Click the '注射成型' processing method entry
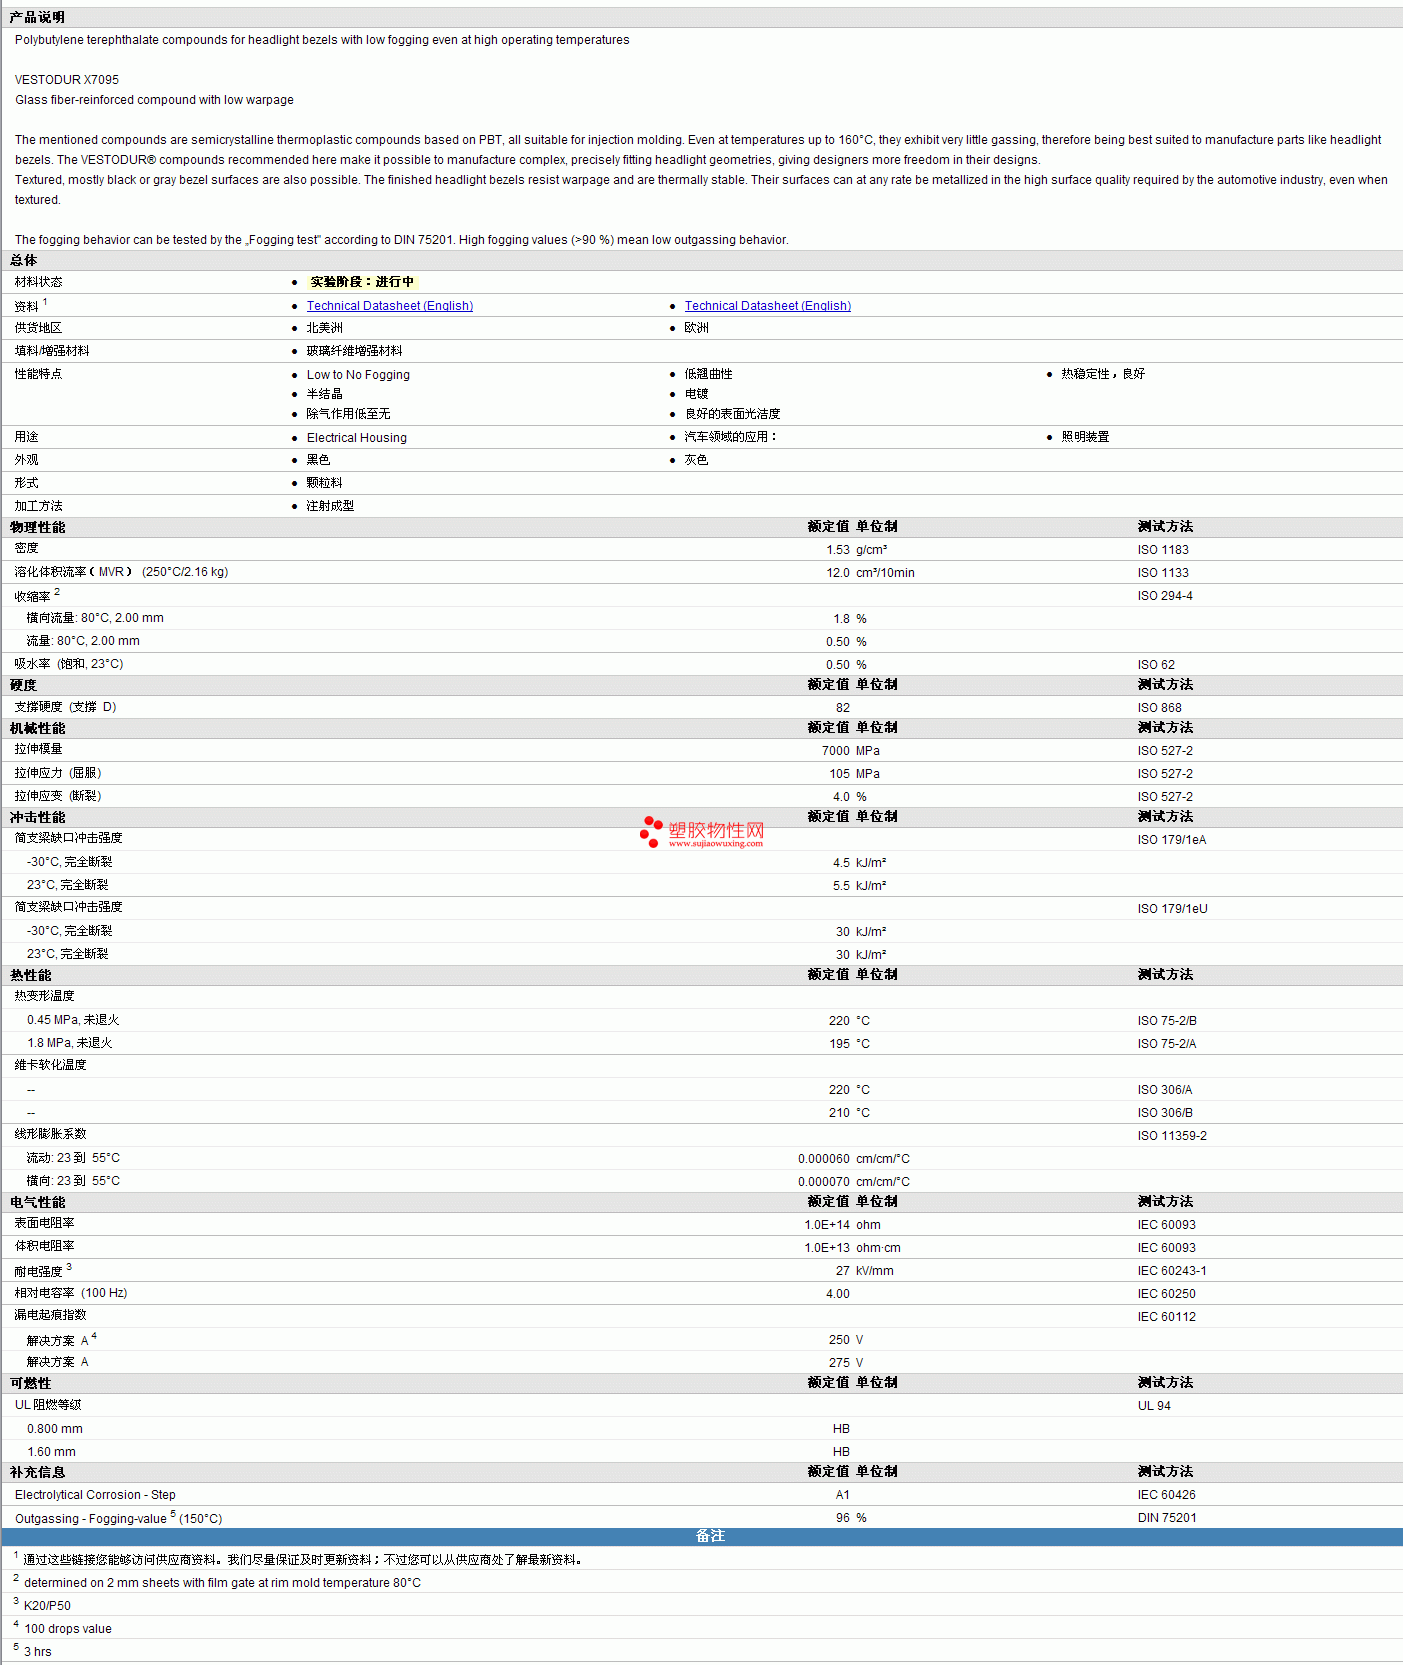The width and height of the screenshot is (1403, 1665). (x=331, y=506)
